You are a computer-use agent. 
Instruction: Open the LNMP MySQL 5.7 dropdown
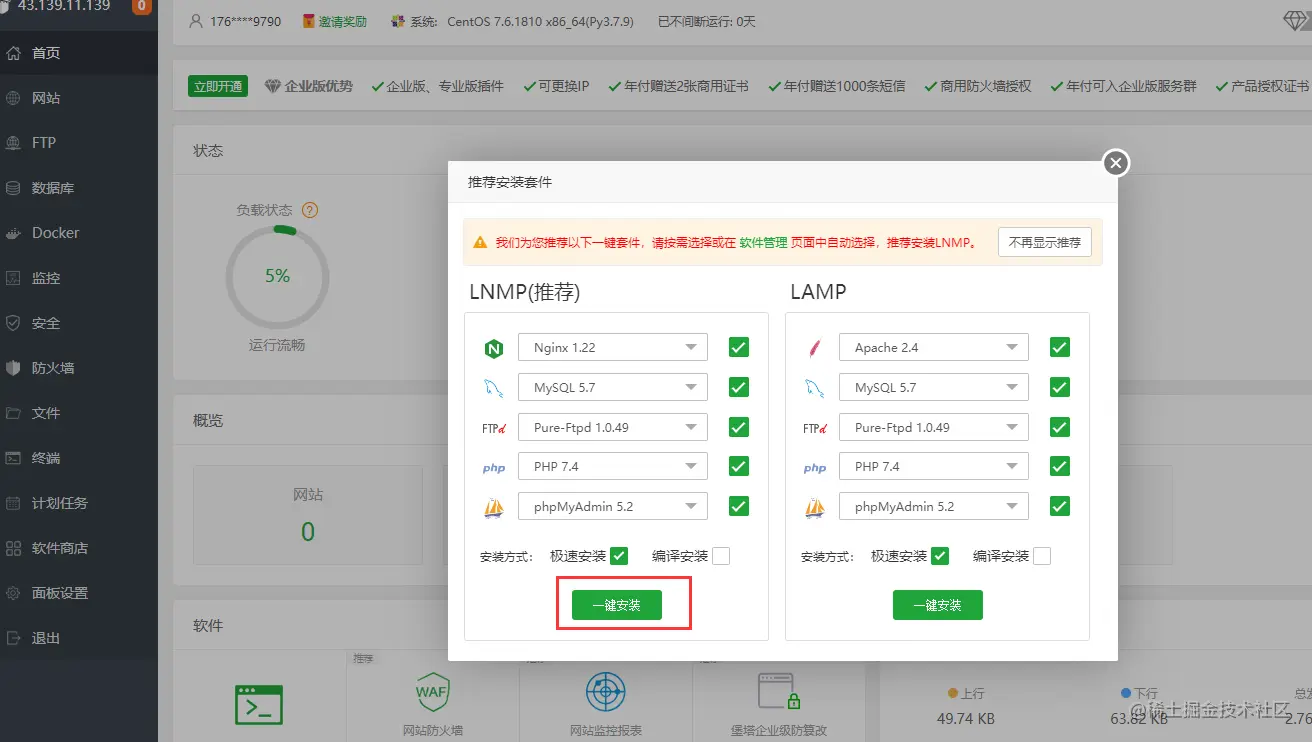click(x=613, y=387)
